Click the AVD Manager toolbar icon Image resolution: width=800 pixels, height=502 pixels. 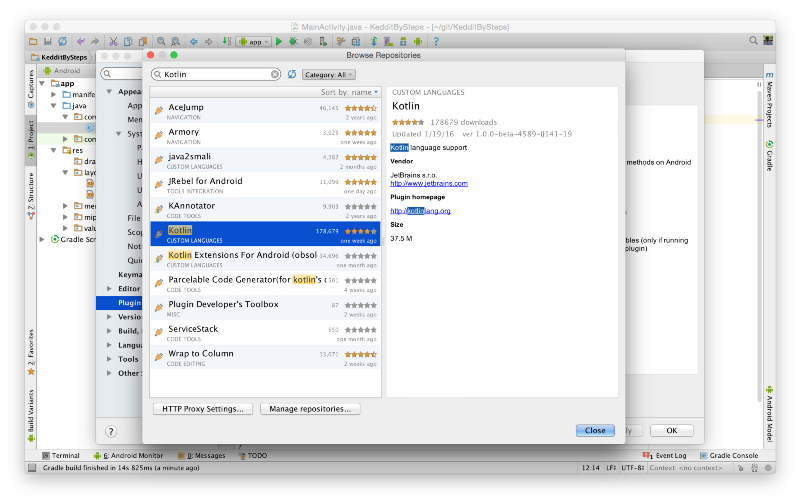389,41
